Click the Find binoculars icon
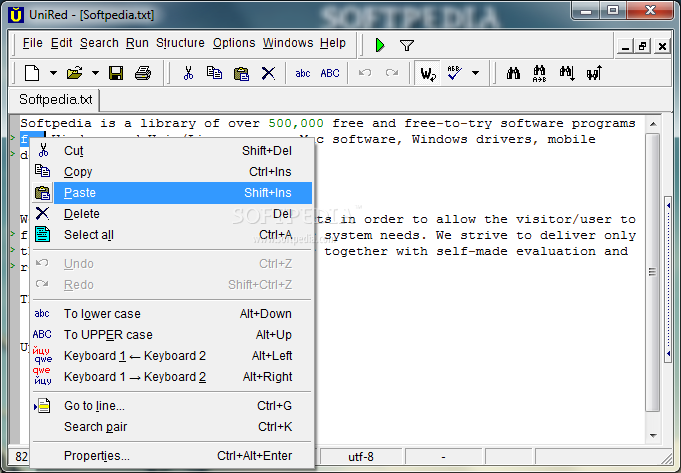Viewport: 681px width, 473px height. (x=513, y=73)
